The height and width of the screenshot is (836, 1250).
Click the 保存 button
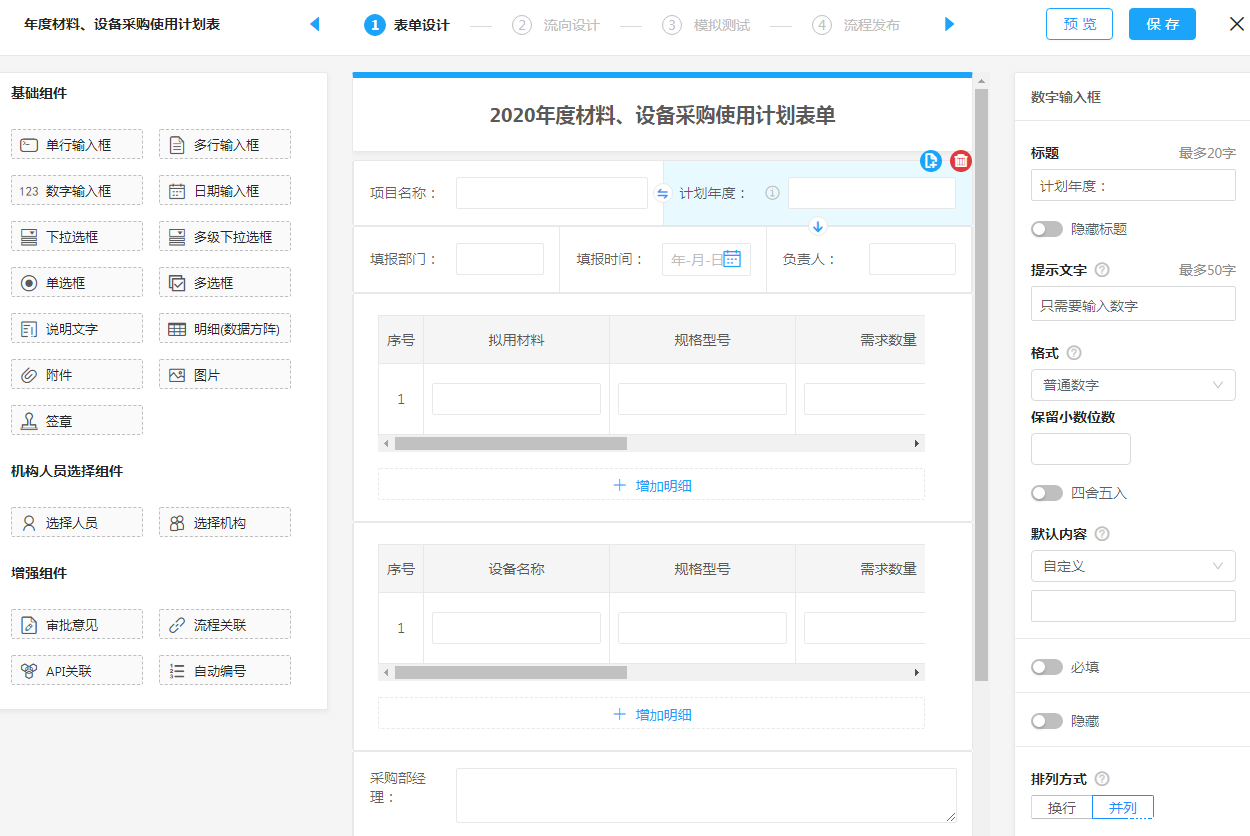tap(1162, 24)
